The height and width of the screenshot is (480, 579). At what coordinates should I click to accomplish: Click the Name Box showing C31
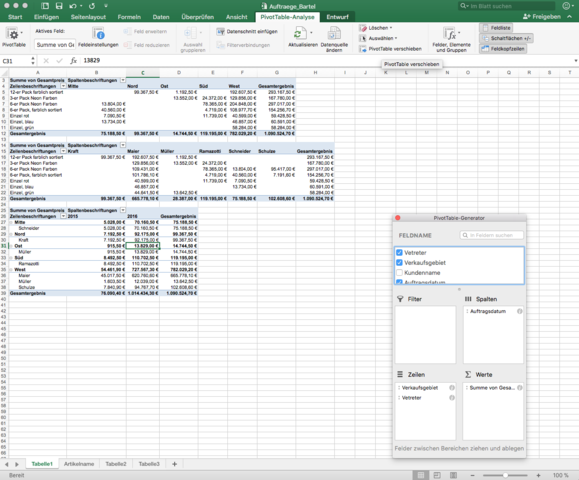(15, 61)
